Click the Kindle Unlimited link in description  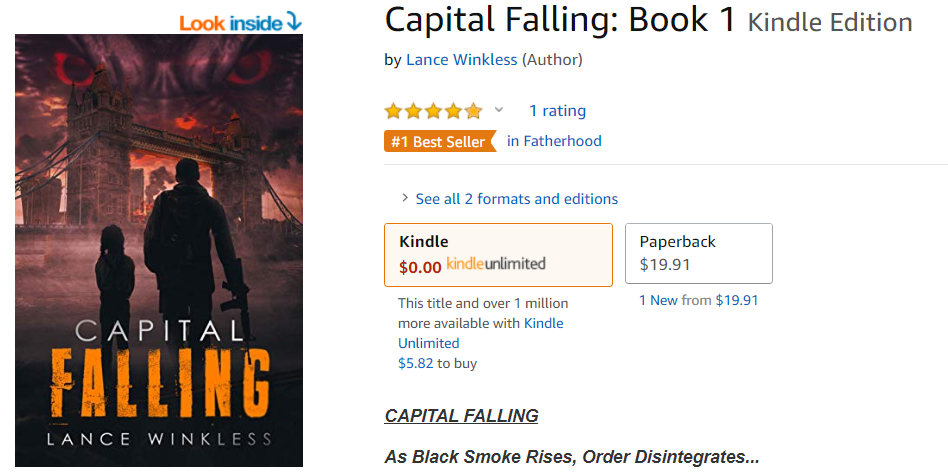pos(481,333)
